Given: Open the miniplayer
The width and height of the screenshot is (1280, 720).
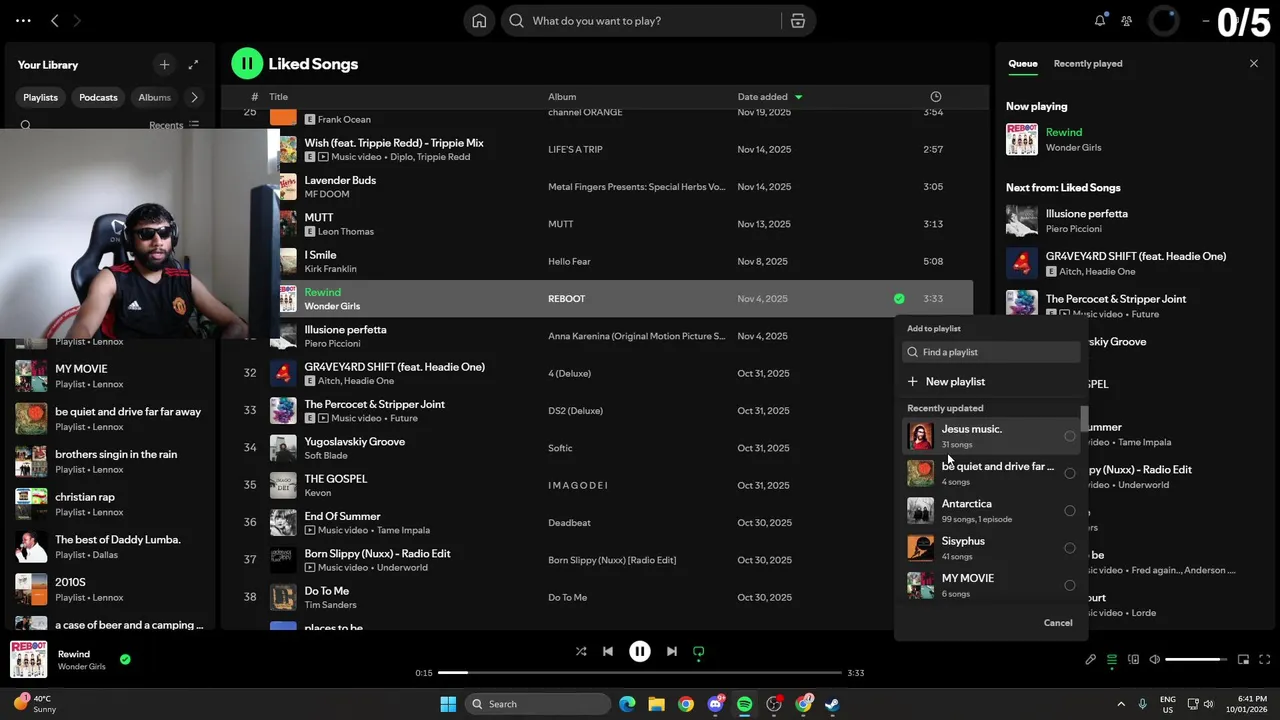Looking at the screenshot, I should tap(1244, 659).
